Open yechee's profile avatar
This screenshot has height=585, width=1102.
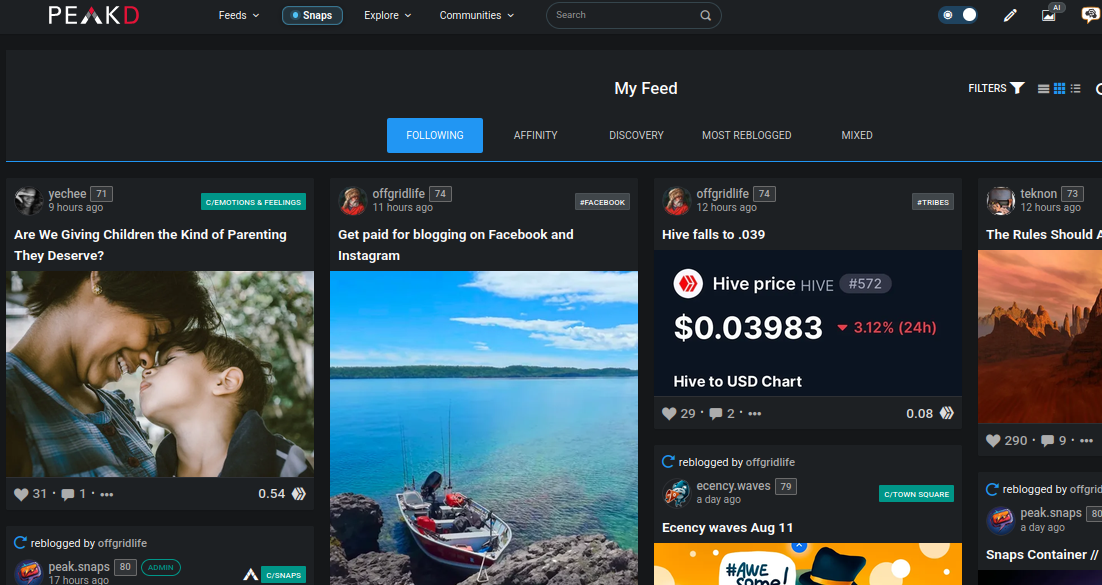click(x=29, y=200)
